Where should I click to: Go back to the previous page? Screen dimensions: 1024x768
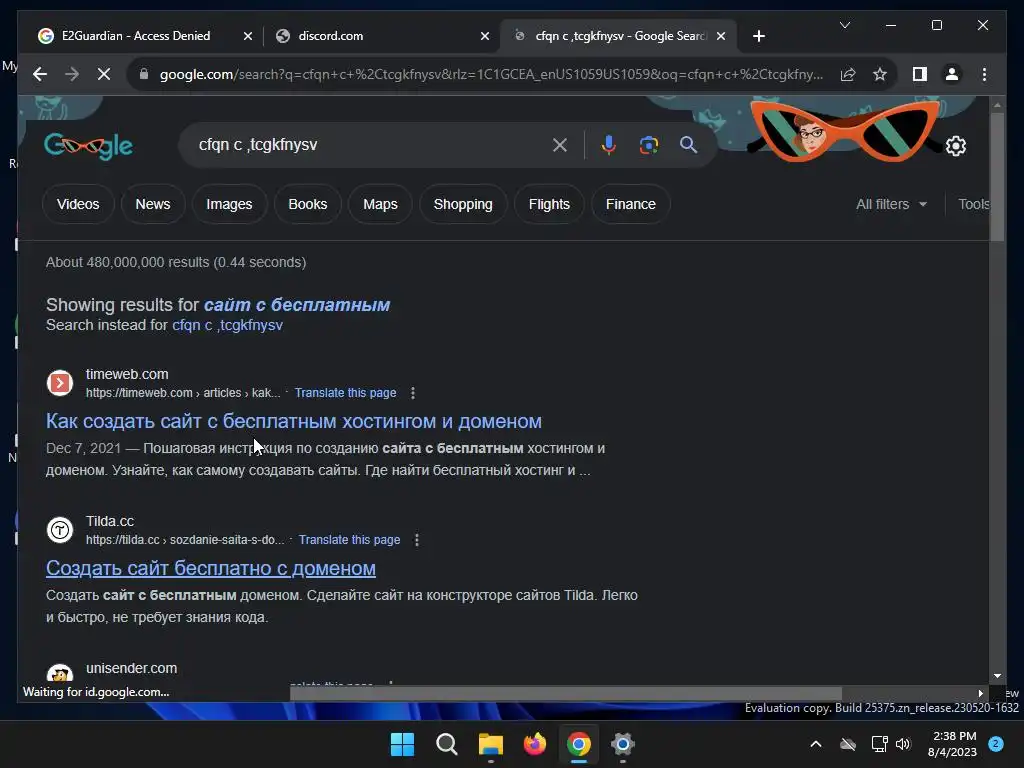(x=40, y=74)
